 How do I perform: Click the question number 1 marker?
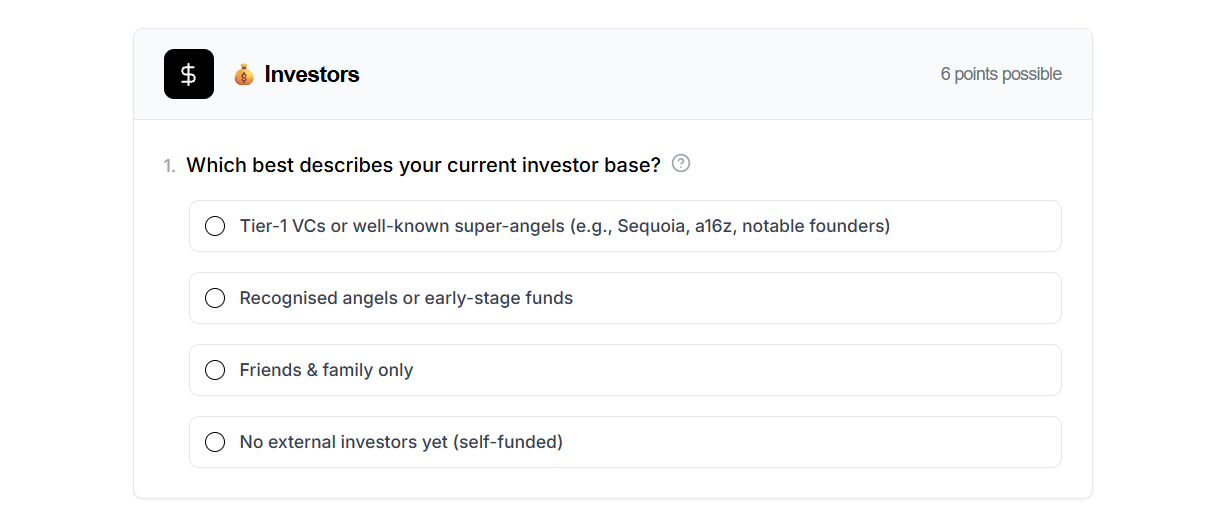tap(169, 166)
